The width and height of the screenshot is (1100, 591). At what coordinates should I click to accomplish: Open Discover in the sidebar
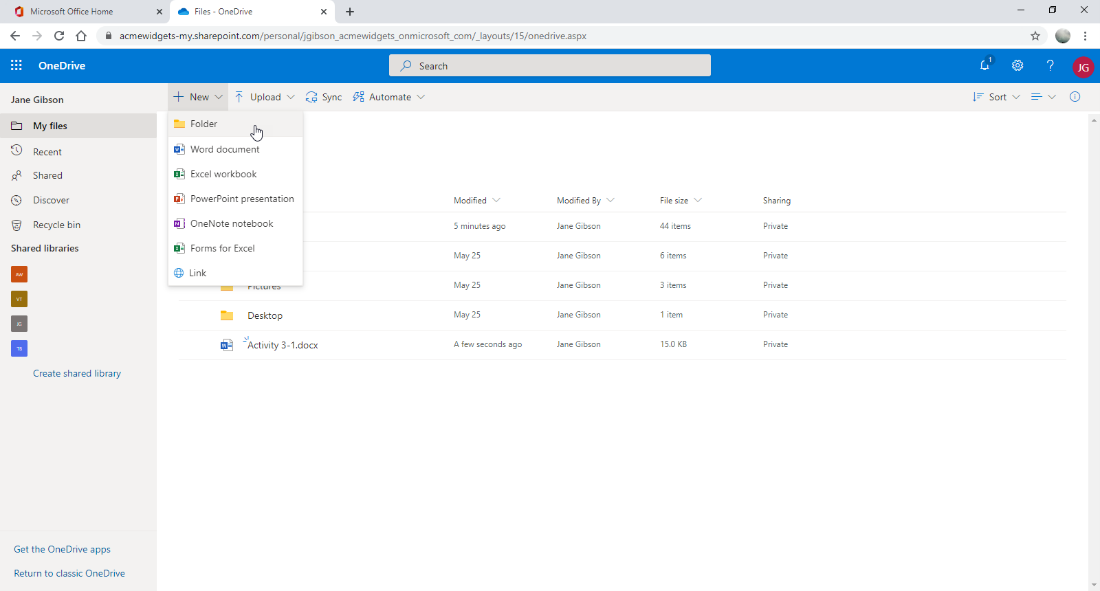coord(78,200)
